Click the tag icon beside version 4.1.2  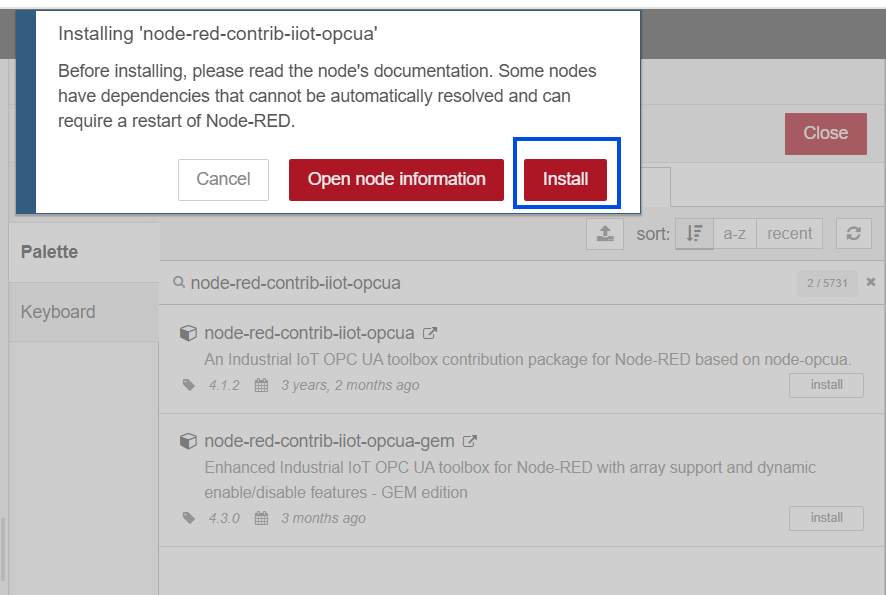pyautogui.click(x=189, y=385)
